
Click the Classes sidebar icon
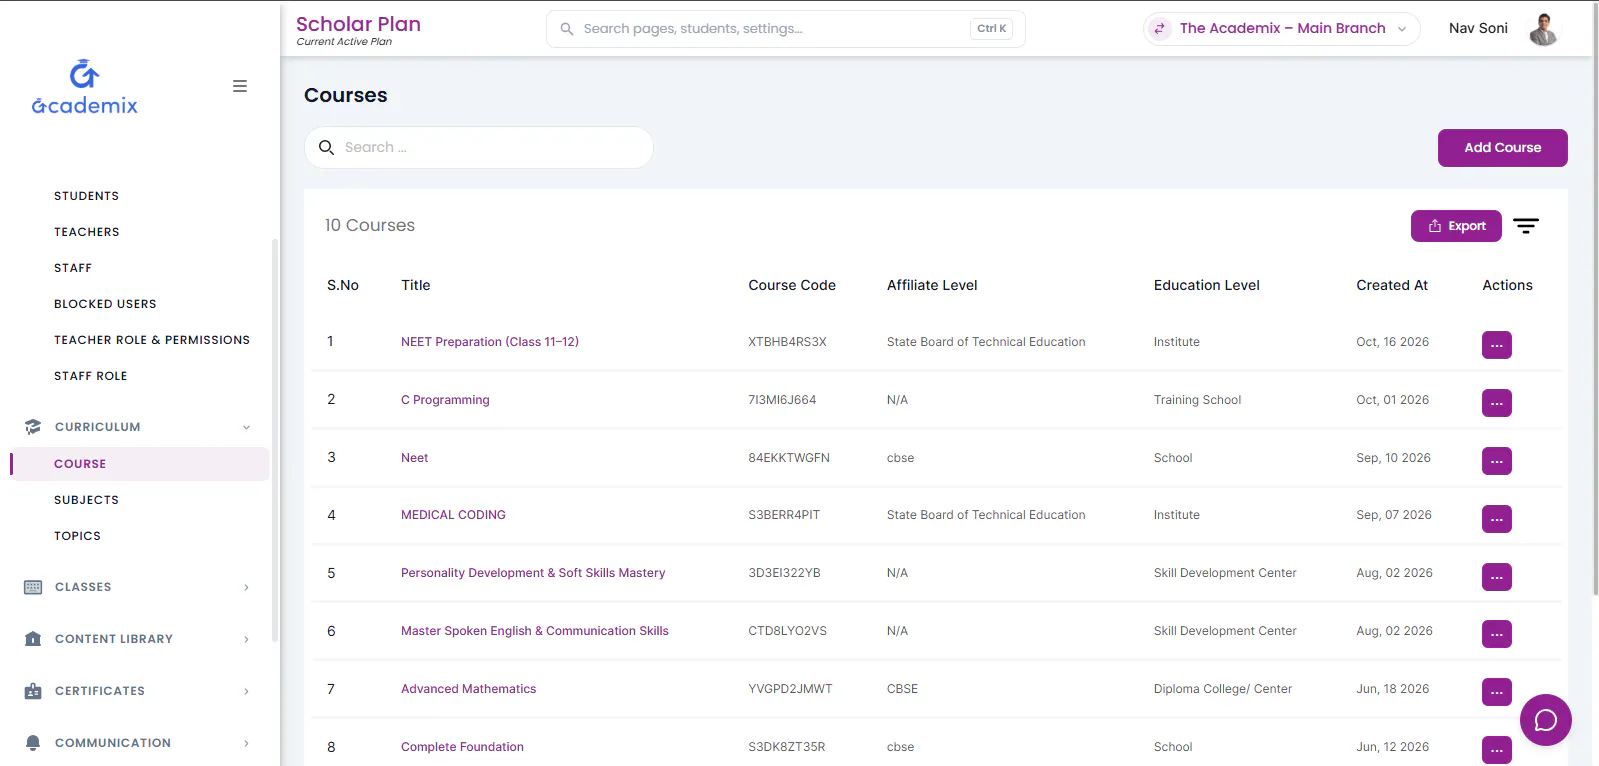pos(33,587)
